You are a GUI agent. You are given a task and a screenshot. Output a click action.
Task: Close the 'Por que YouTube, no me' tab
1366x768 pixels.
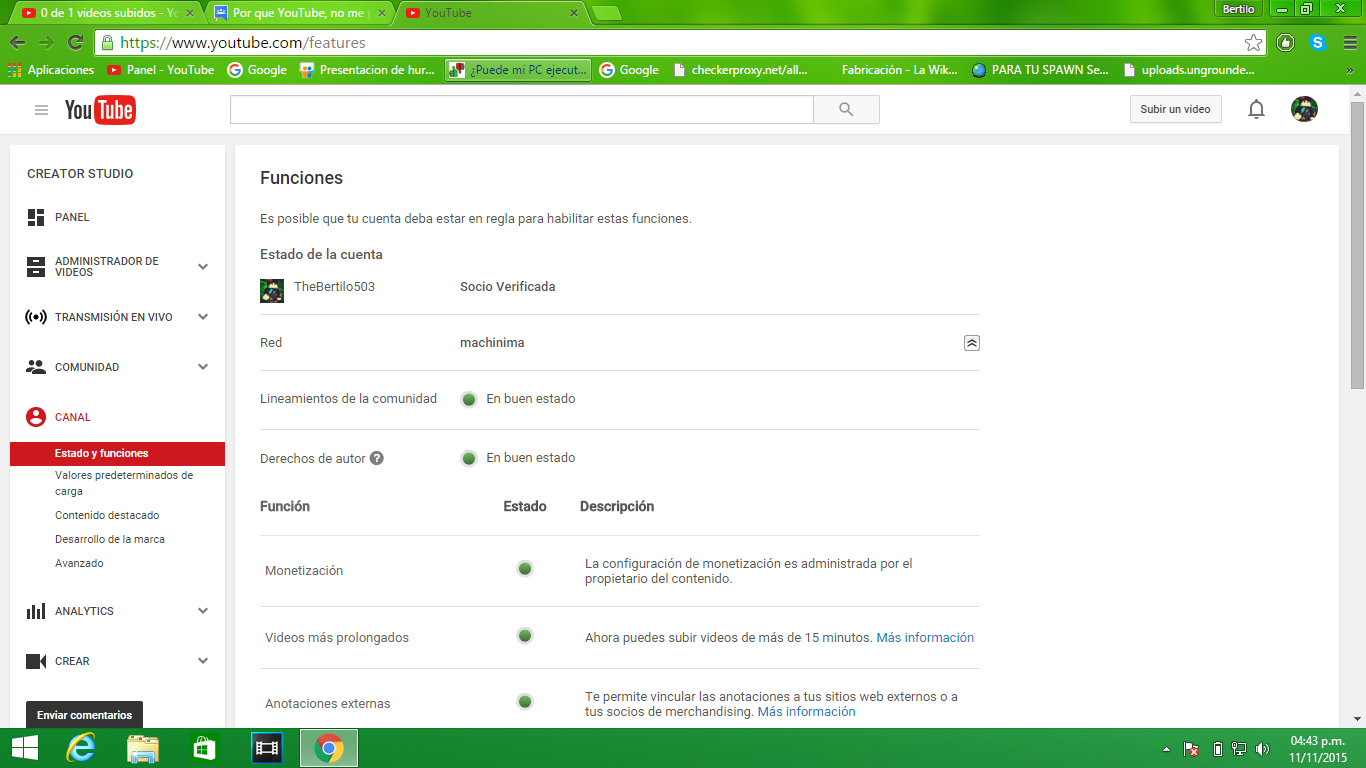(382, 13)
